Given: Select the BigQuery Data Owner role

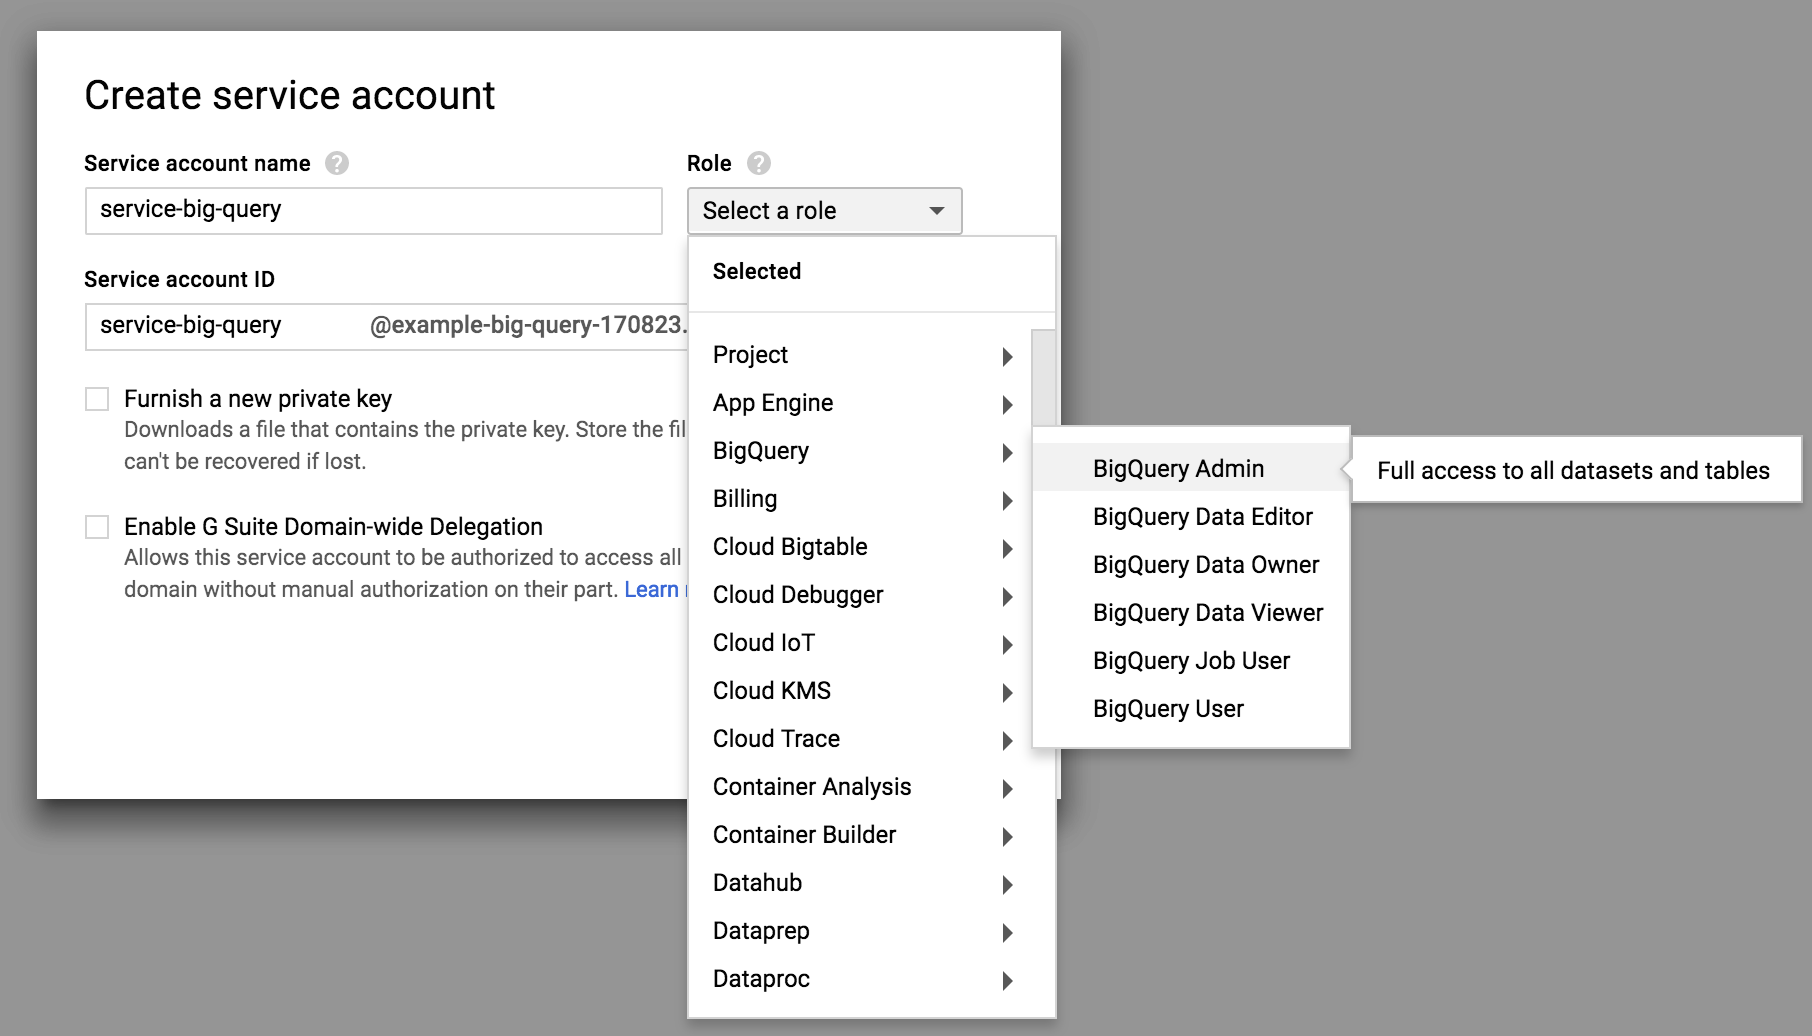Looking at the screenshot, I should pyautogui.click(x=1191, y=564).
